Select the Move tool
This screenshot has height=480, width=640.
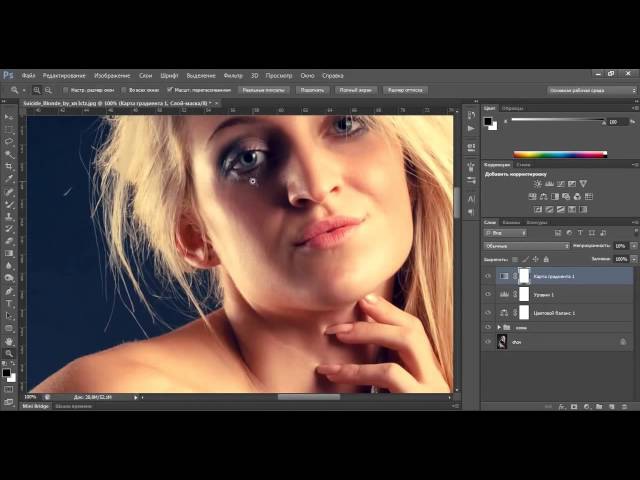pos(8,117)
